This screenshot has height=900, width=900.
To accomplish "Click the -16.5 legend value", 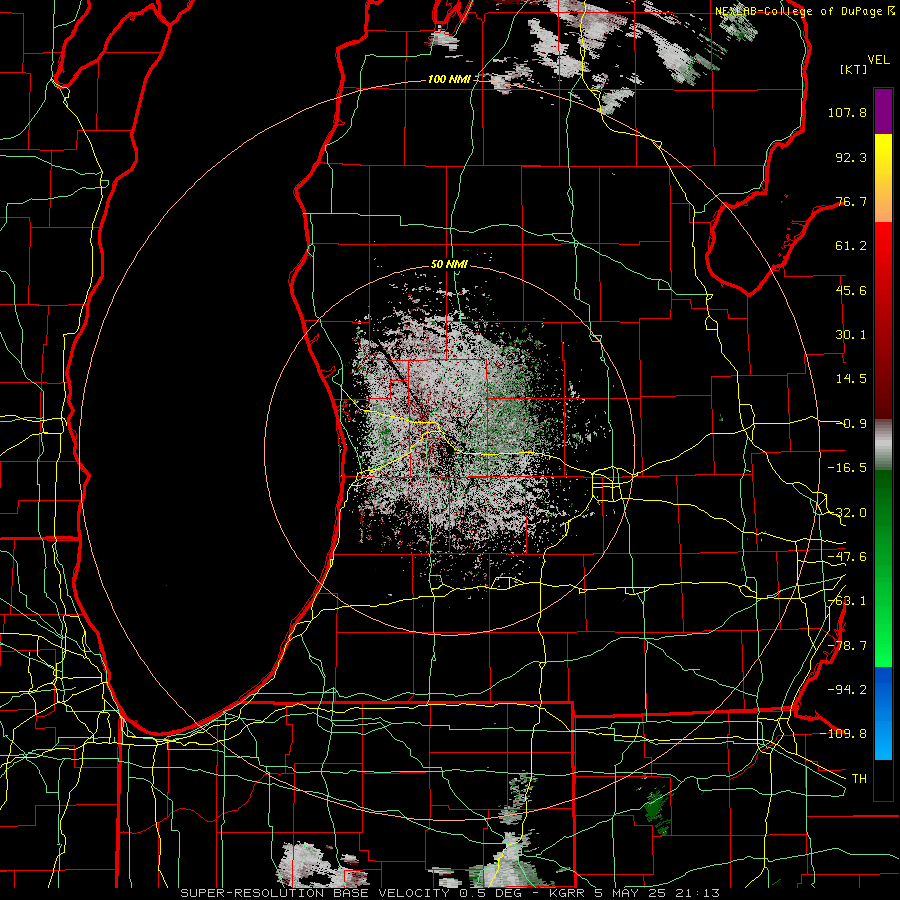I will 847,468.
